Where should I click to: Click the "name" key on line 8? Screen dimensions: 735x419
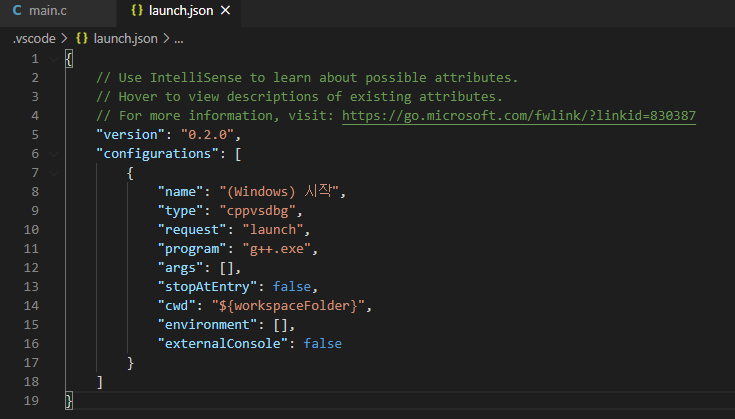(180, 192)
